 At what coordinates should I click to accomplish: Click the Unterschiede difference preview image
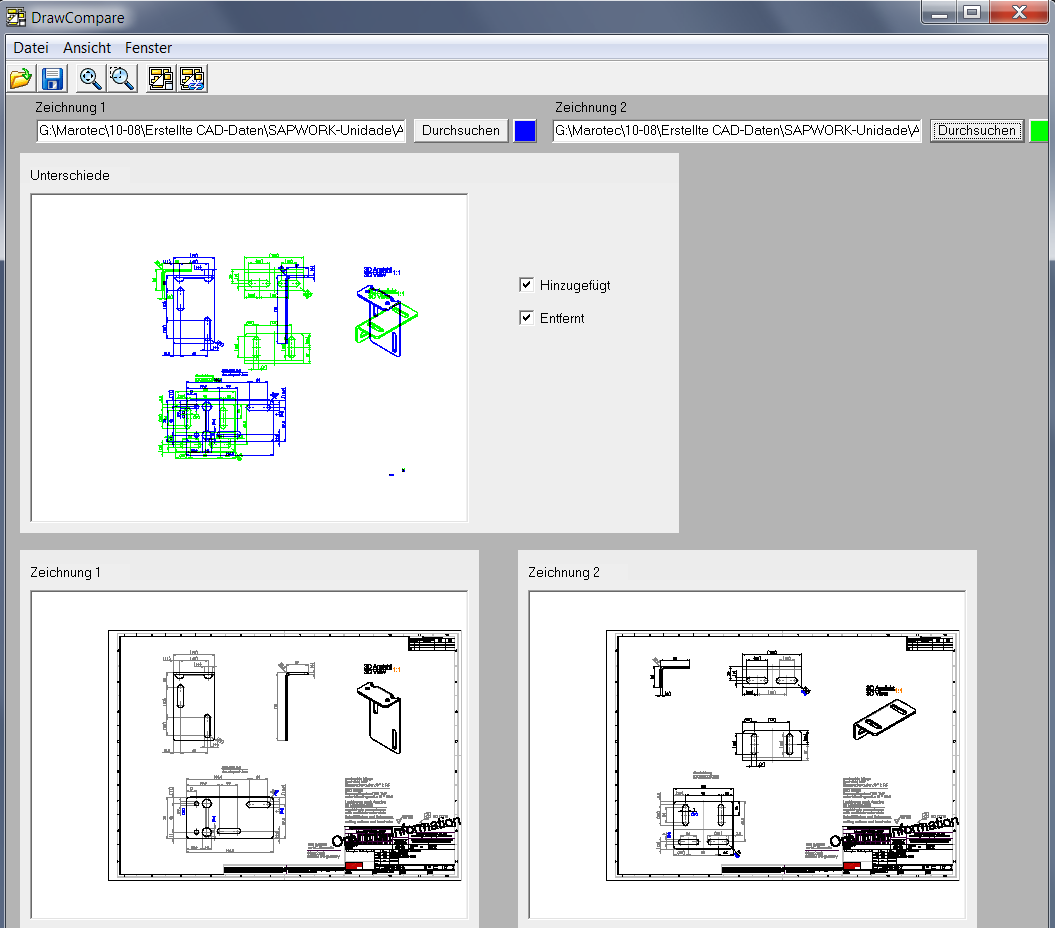coord(249,358)
